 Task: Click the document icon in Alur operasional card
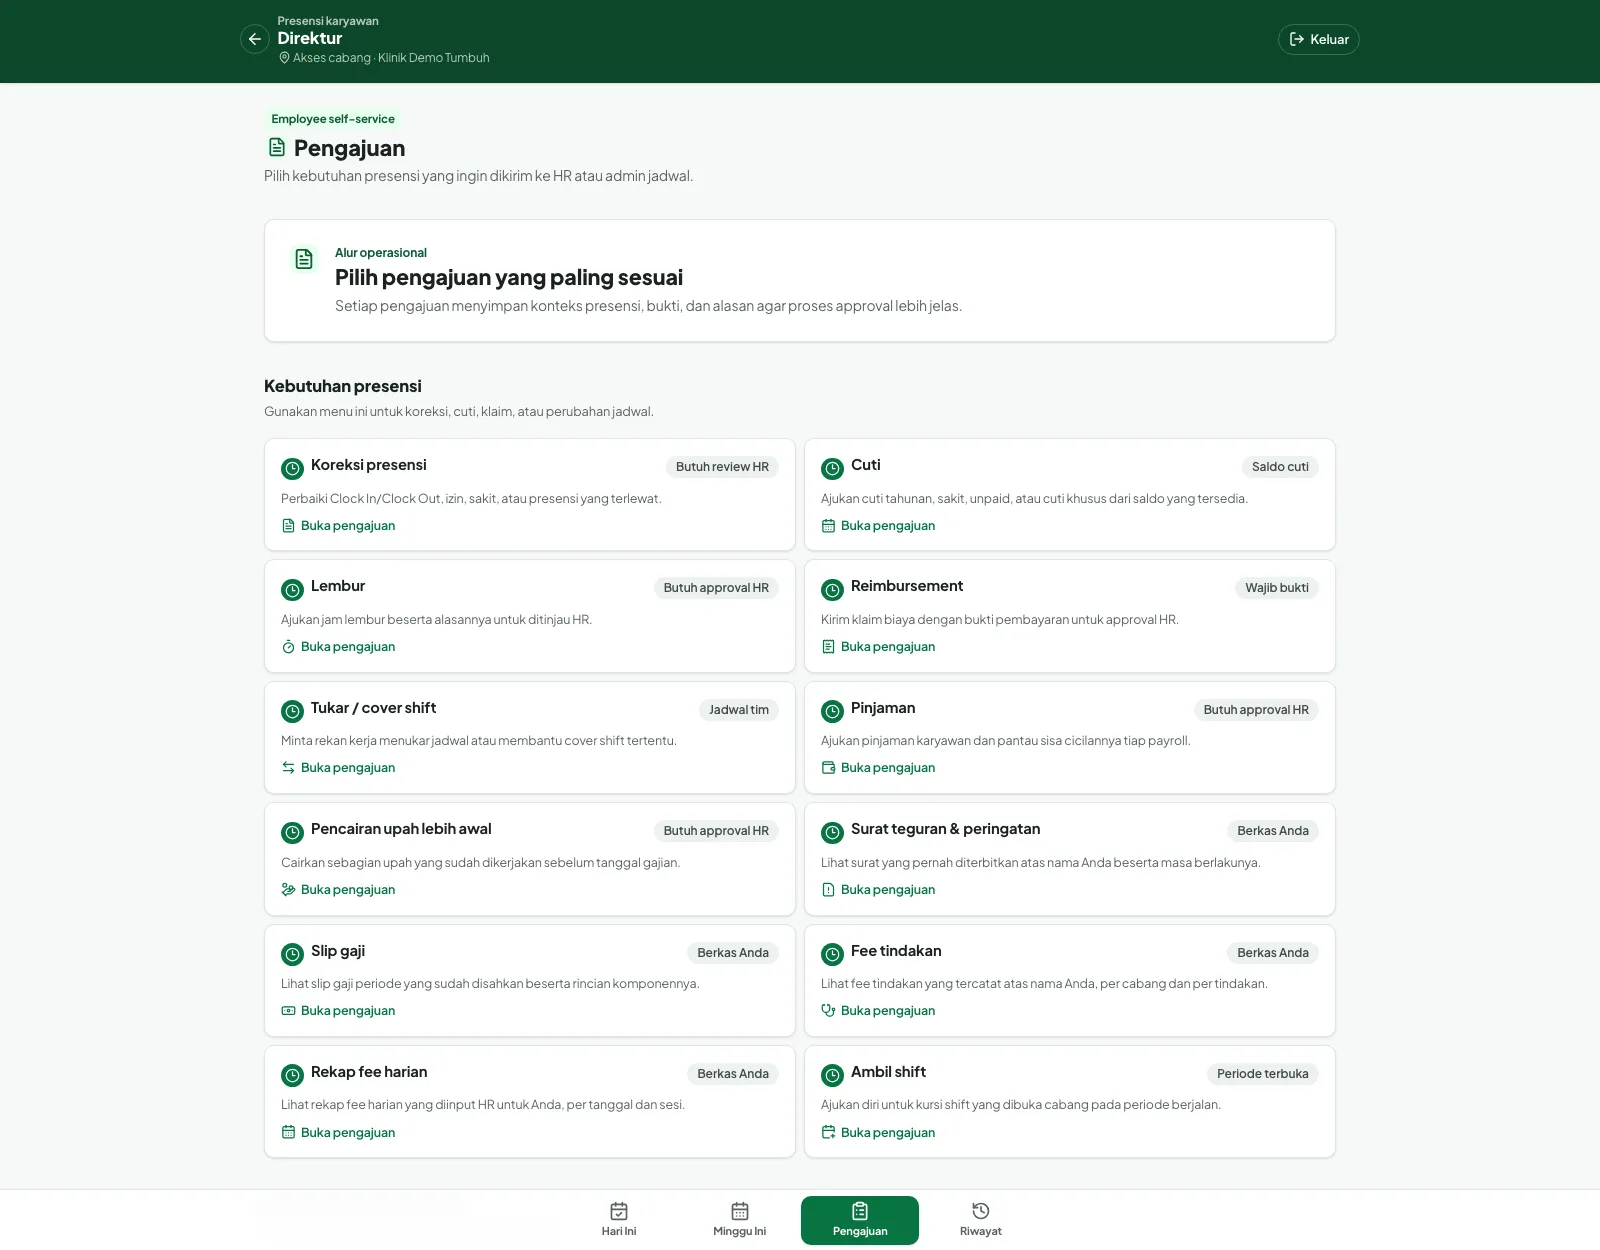(x=304, y=259)
